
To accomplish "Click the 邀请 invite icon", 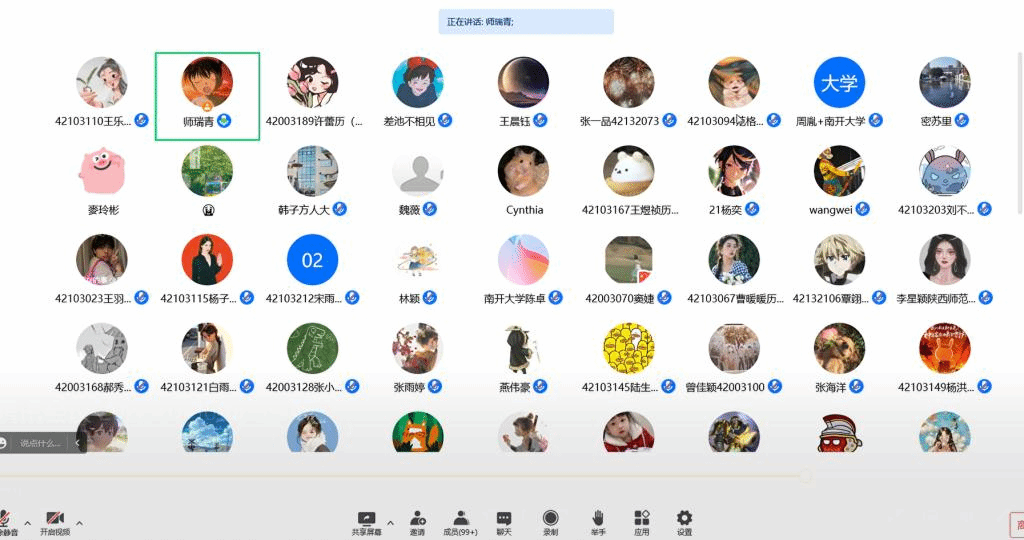I will [417, 519].
